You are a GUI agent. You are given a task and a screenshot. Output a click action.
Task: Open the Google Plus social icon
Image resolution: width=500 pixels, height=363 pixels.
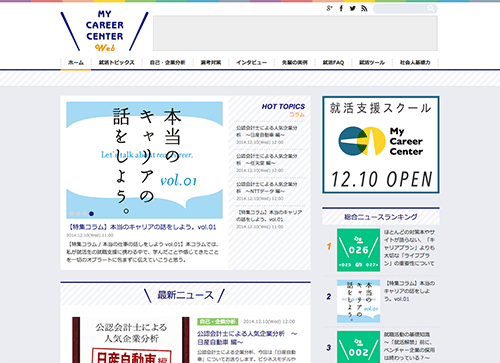pos(329,8)
